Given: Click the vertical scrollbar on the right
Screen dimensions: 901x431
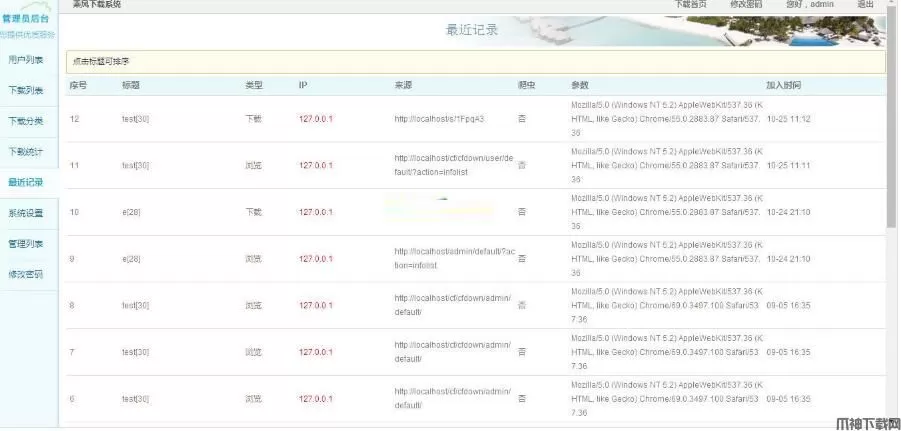Looking at the screenshot, I should 892,150.
